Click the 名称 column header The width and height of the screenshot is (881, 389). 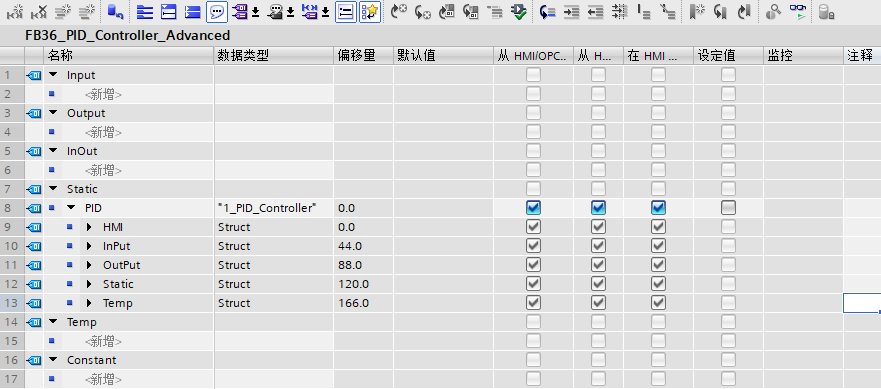pyautogui.click(x=129, y=56)
